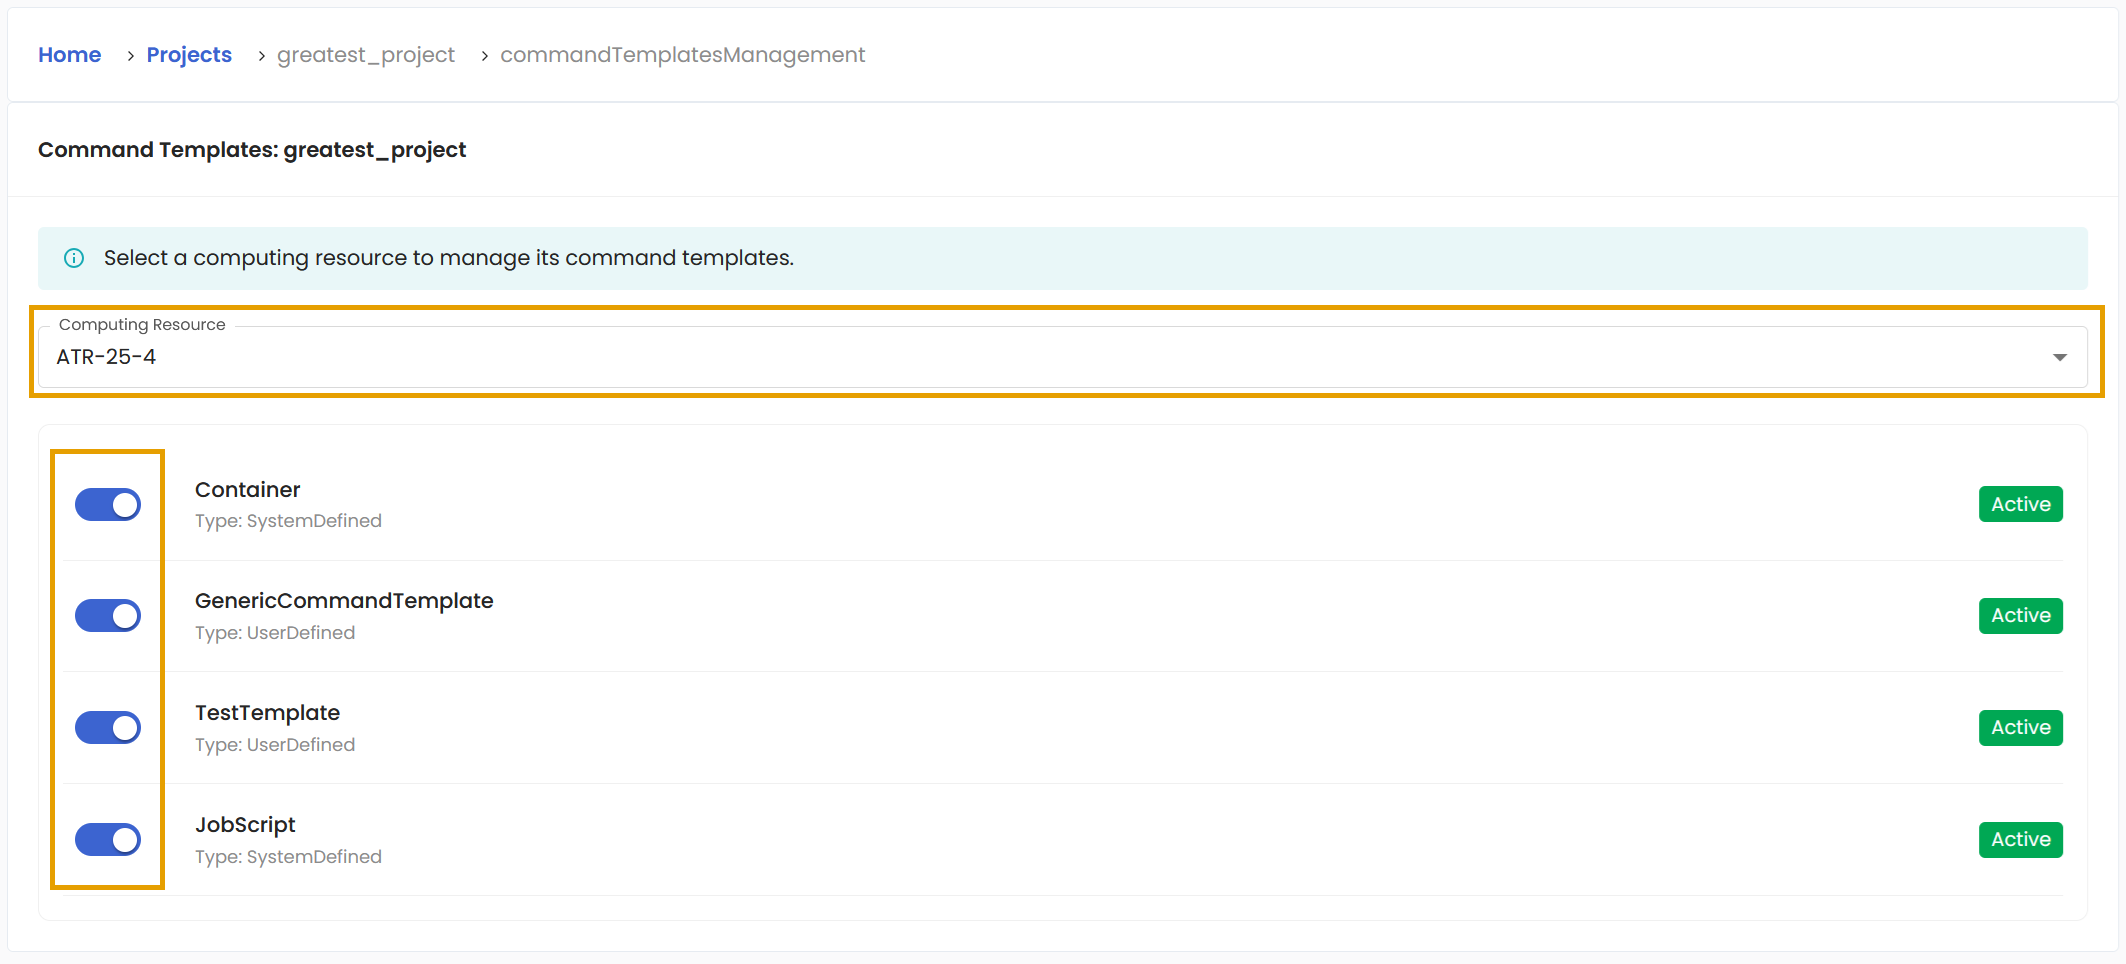Toggle off the Container template switch
Screen dimensions: 2126x964
click(x=108, y=505)
